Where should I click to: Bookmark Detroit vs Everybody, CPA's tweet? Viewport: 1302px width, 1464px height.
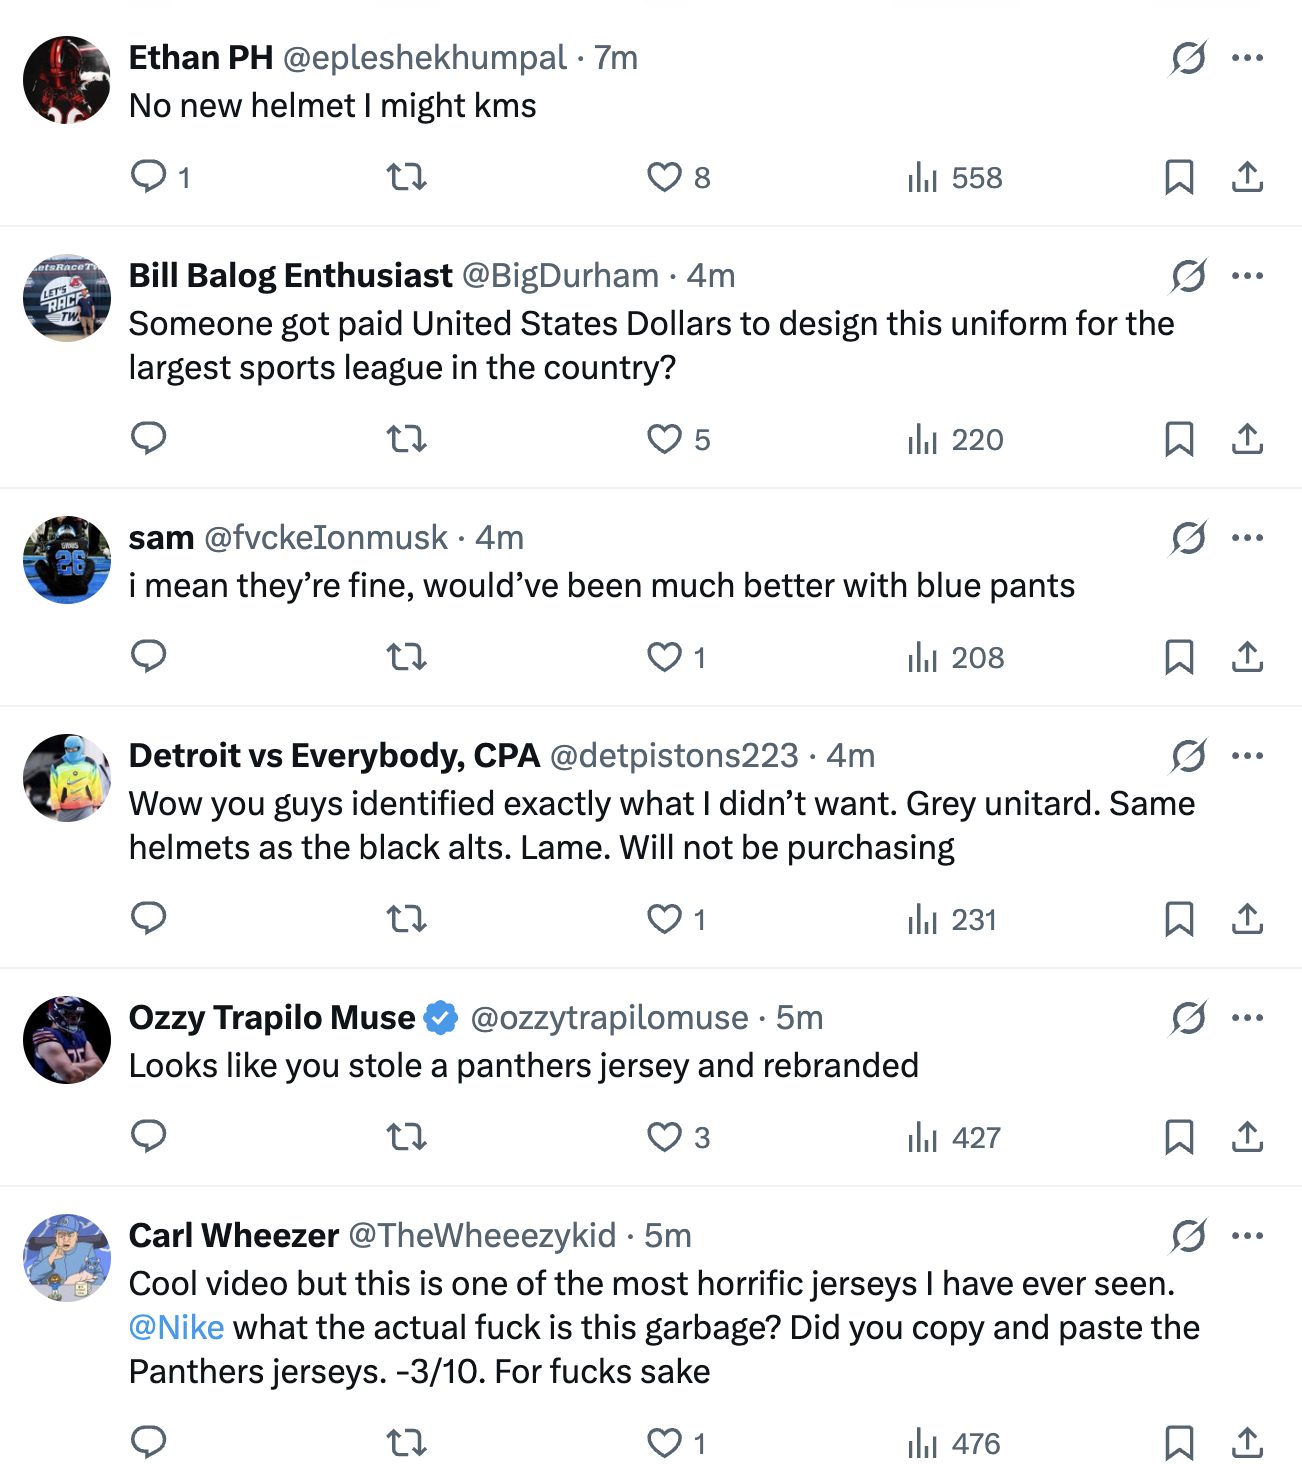[1179, 919]
